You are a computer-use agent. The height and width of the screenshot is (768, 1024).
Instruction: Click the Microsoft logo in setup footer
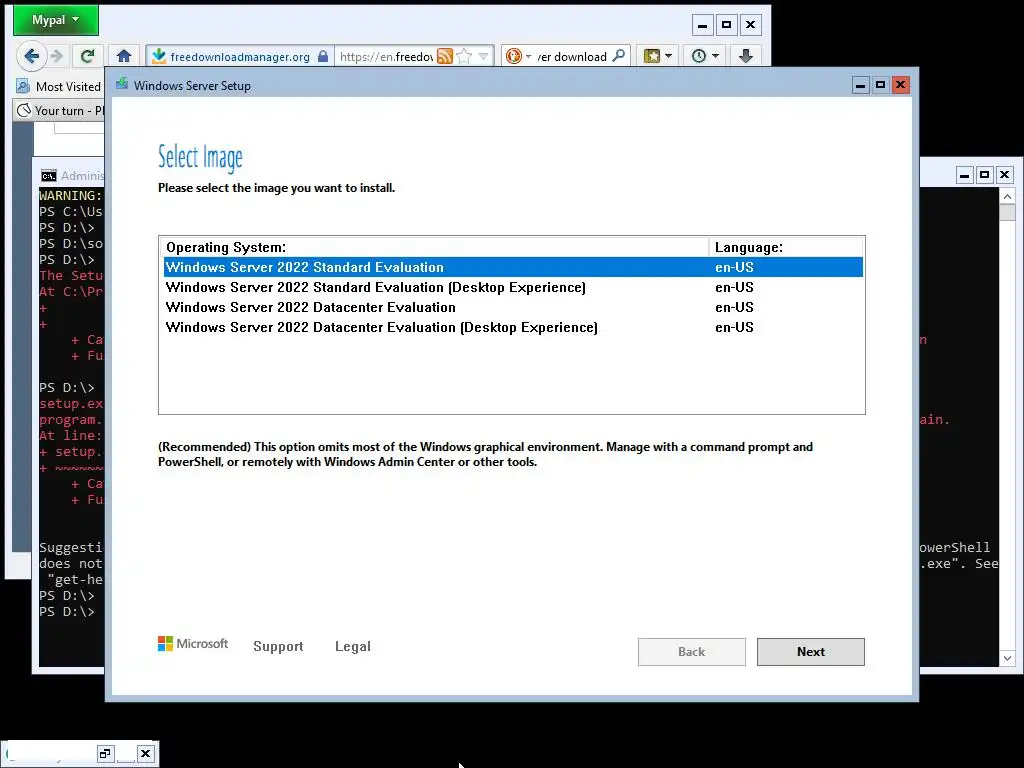pyautogui.click(x=193, y=644)
